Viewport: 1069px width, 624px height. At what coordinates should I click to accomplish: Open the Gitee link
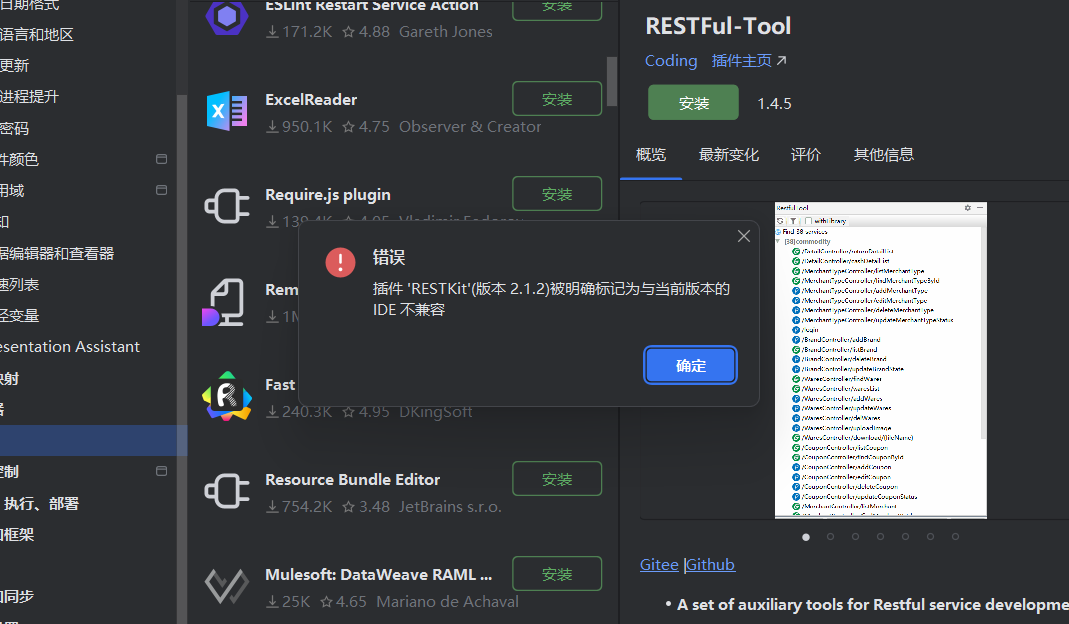(659, 565)
